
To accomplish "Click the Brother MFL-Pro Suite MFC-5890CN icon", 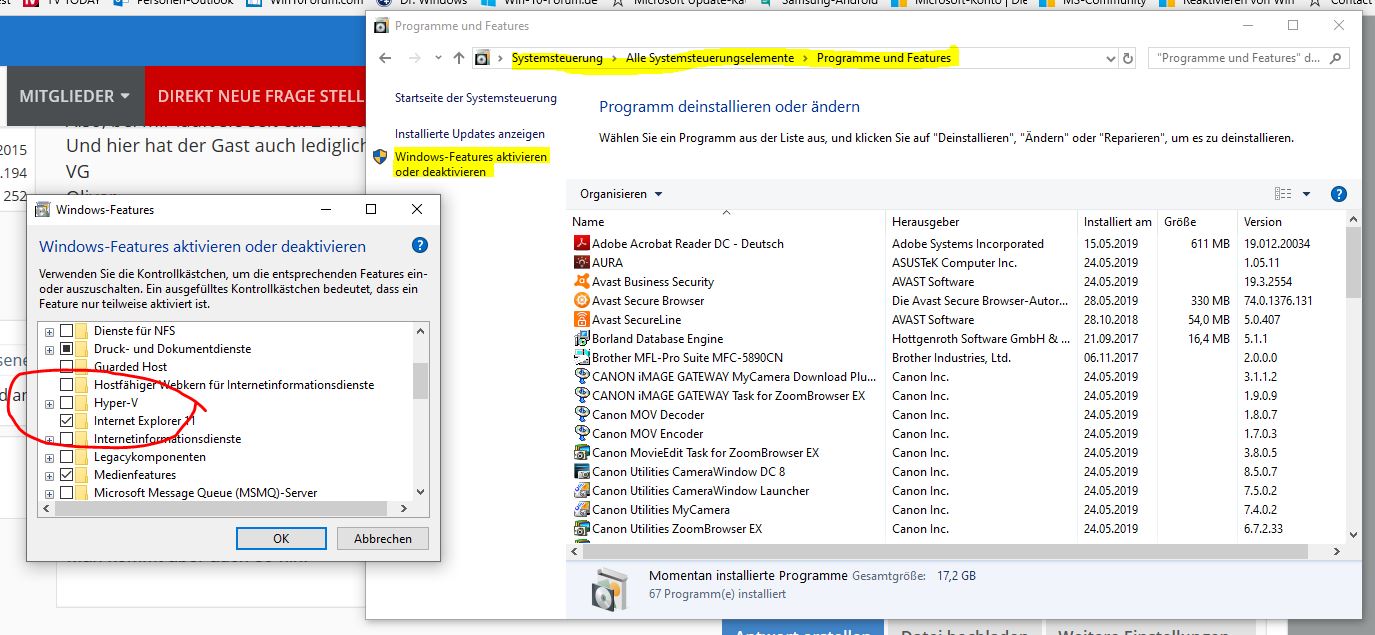I will tap(582, 357).
